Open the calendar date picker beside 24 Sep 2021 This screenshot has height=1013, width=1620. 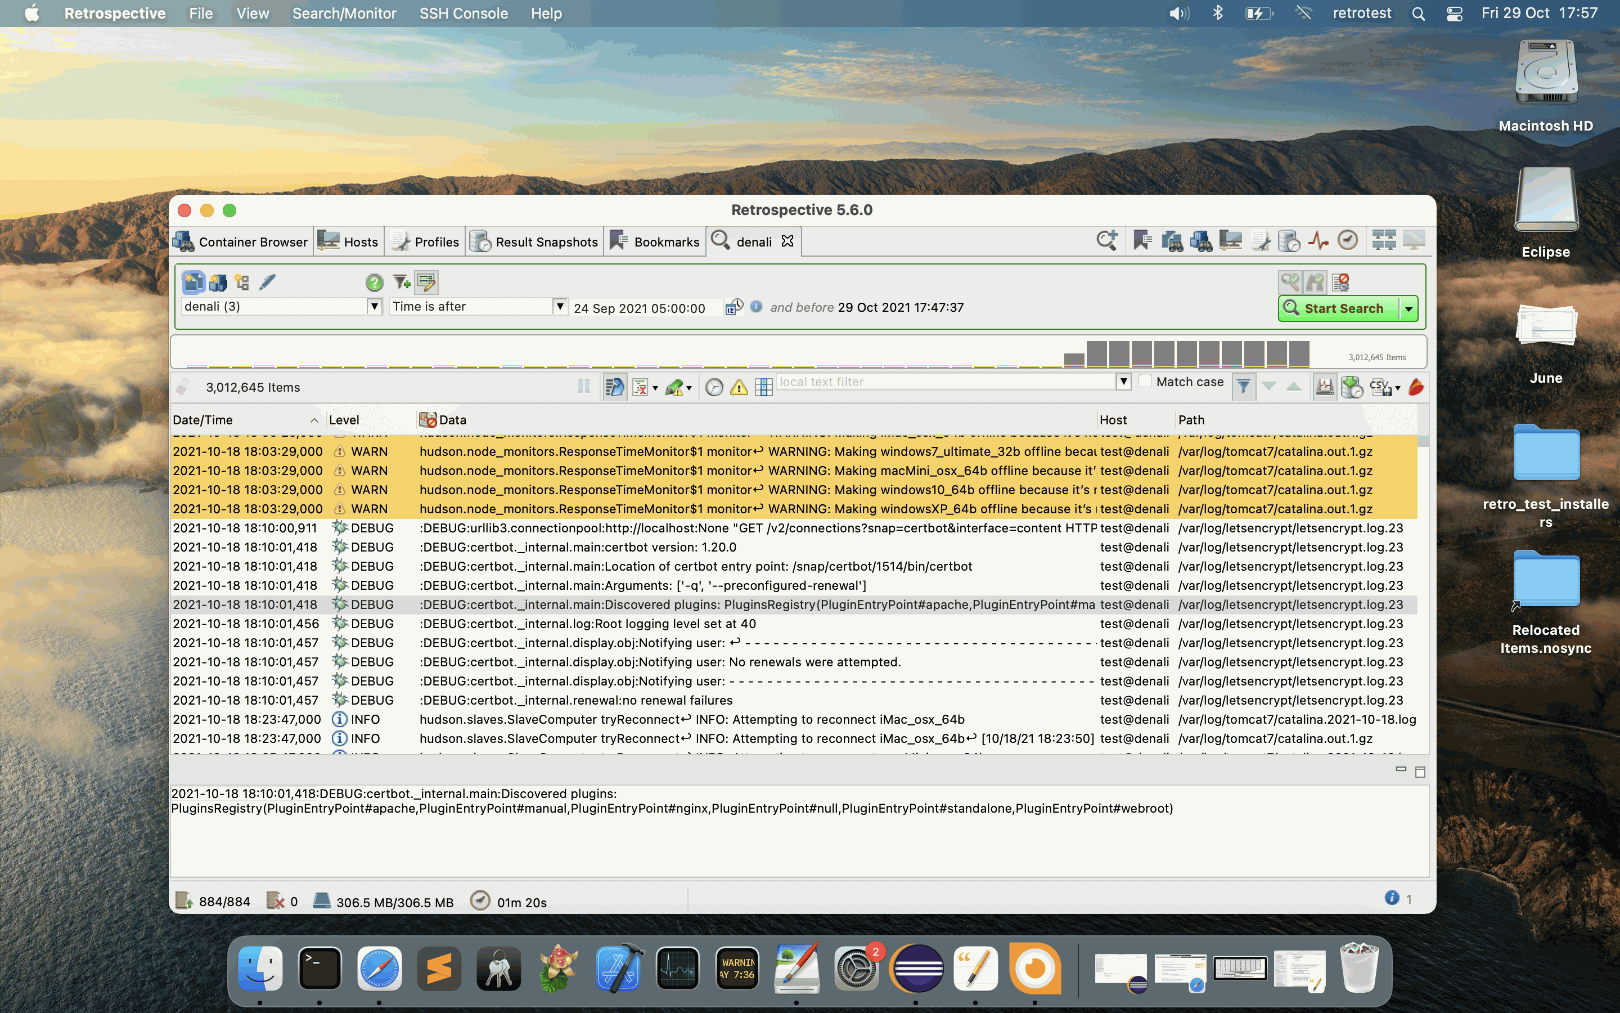click(734, 307)
